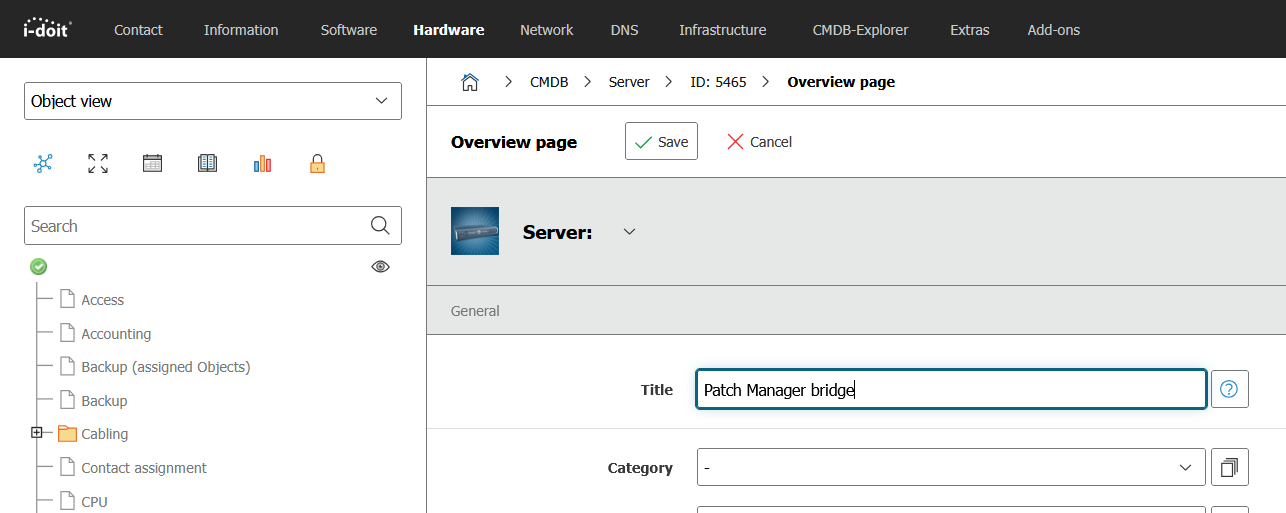Click the Title input field
1286x513 pixels.
click(x=951, y=389)
